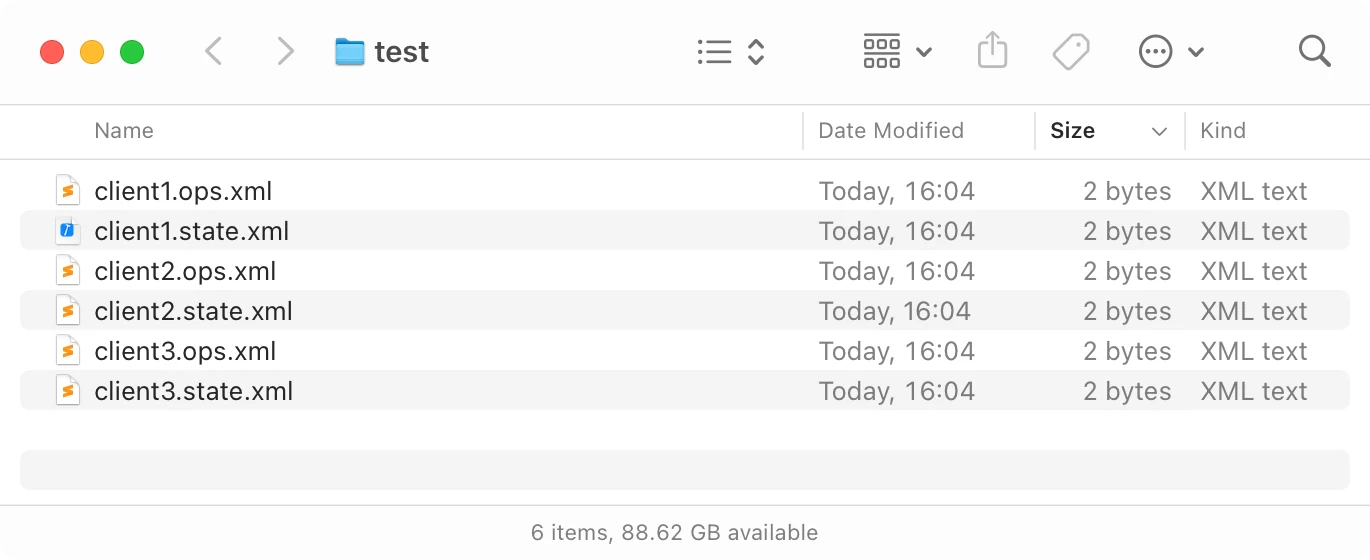Sort files by Date Modified column
The image size is (1370, 560).
coord(891,131)
